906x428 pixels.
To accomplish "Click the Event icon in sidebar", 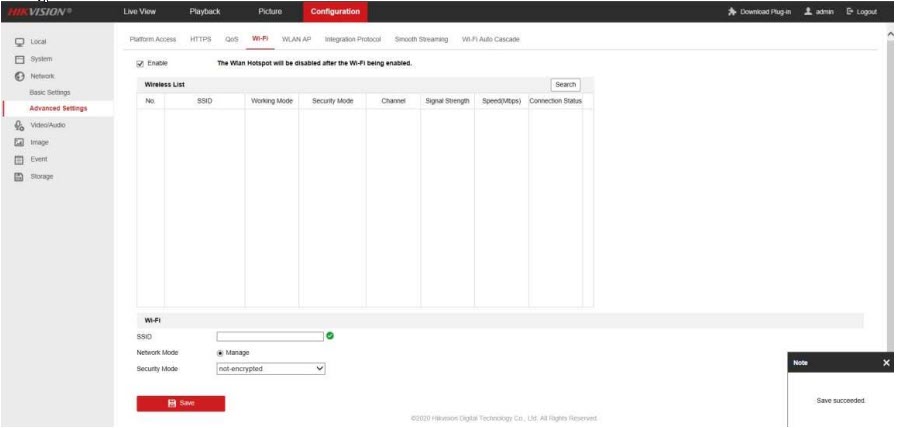I will [18, 159].
